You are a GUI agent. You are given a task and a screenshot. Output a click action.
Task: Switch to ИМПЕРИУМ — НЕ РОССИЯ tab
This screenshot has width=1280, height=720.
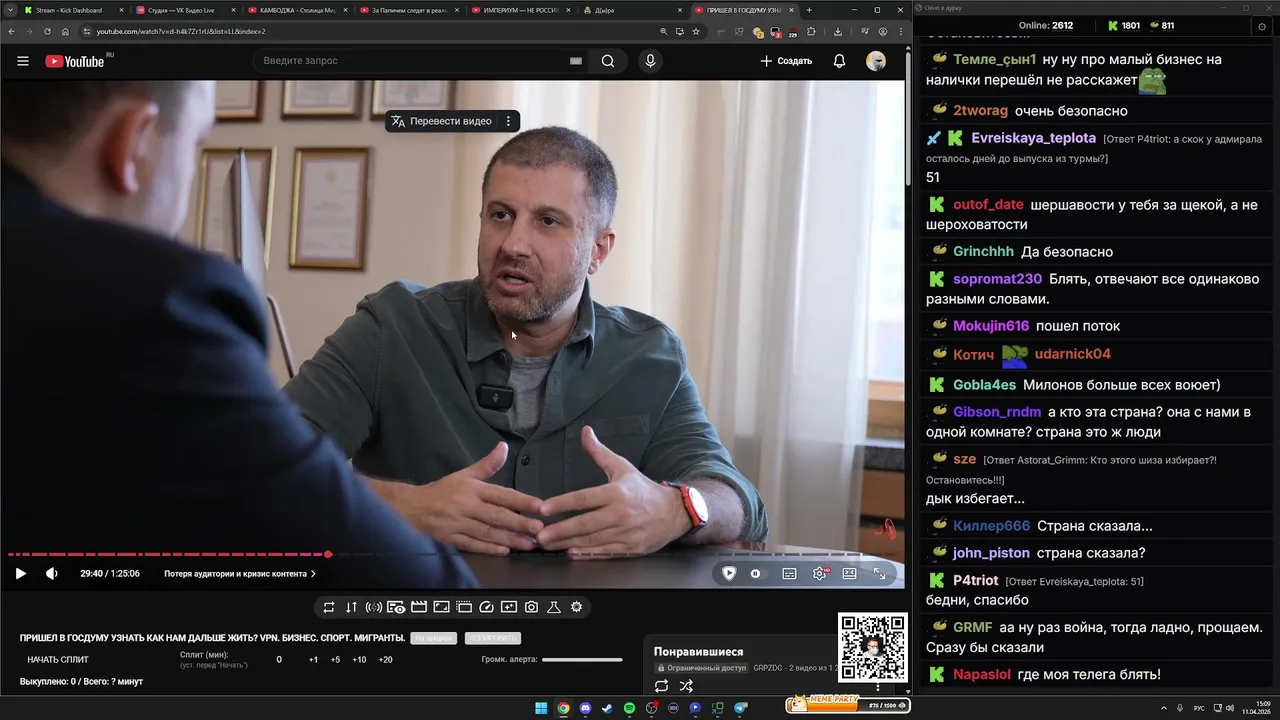pos(520,10)
